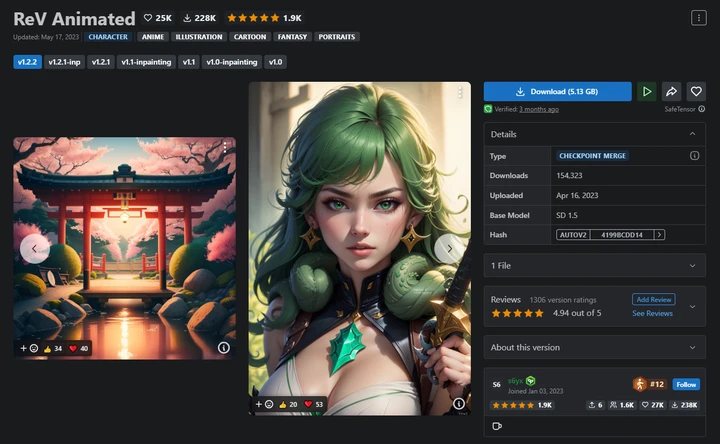This screenshot has width=720, height=444.
Task: Click Download (5.13 GB) button
Action: coord(557,91)
